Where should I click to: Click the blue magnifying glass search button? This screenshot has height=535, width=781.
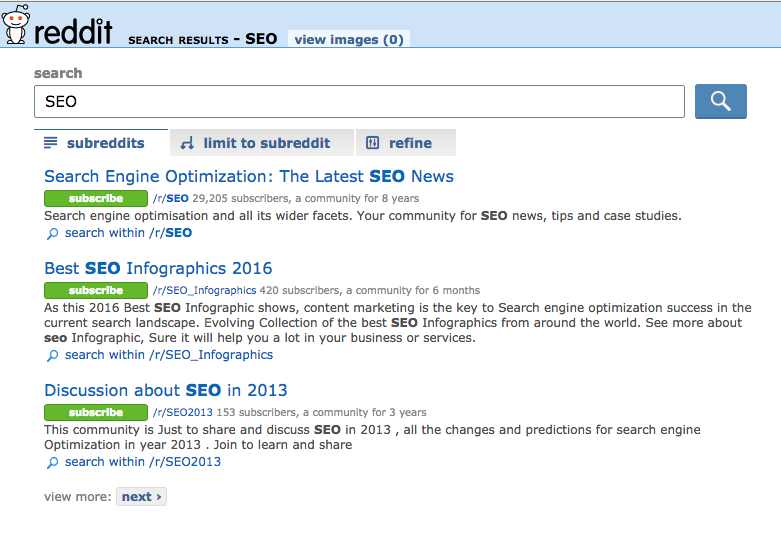click(720, 101)
